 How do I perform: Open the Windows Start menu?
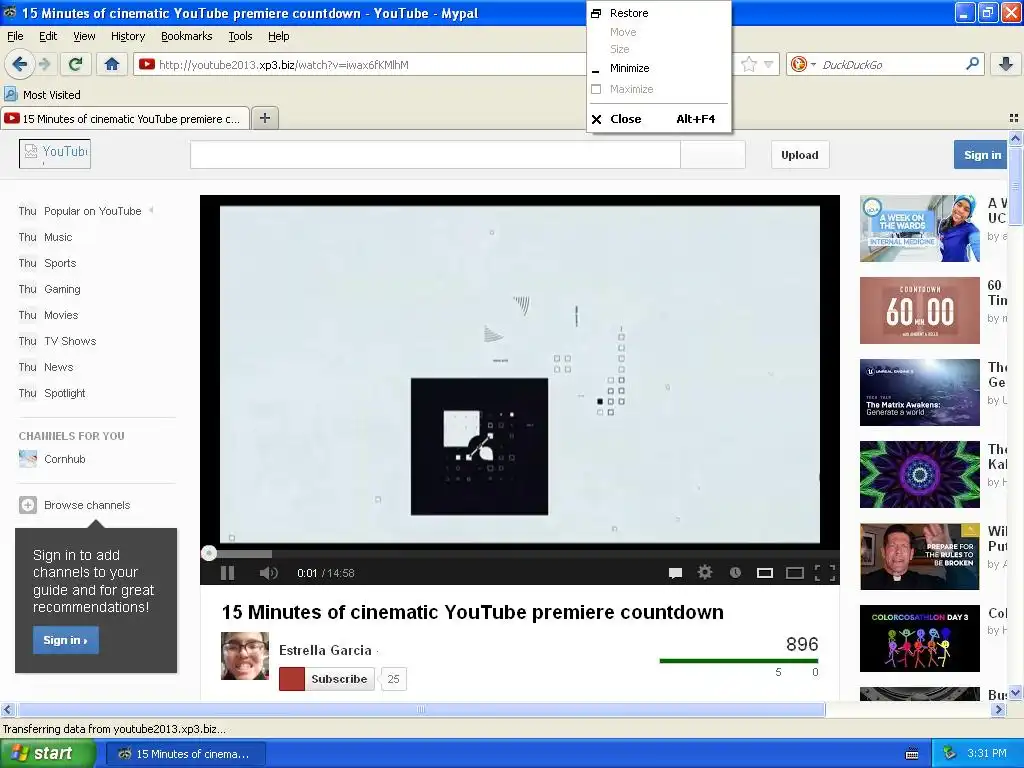[x=48, y=753]
